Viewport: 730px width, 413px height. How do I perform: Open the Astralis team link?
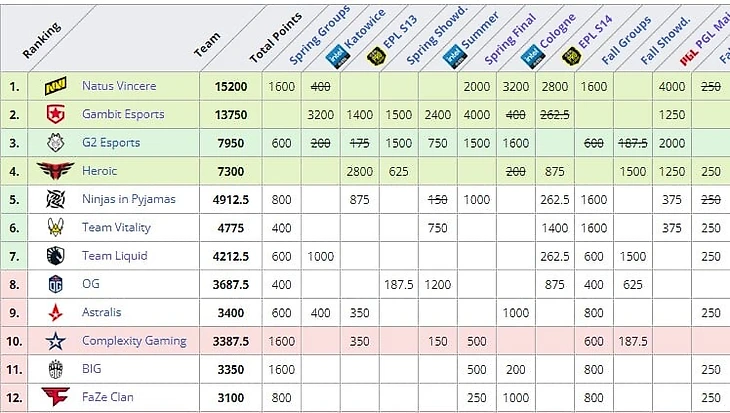101,312
